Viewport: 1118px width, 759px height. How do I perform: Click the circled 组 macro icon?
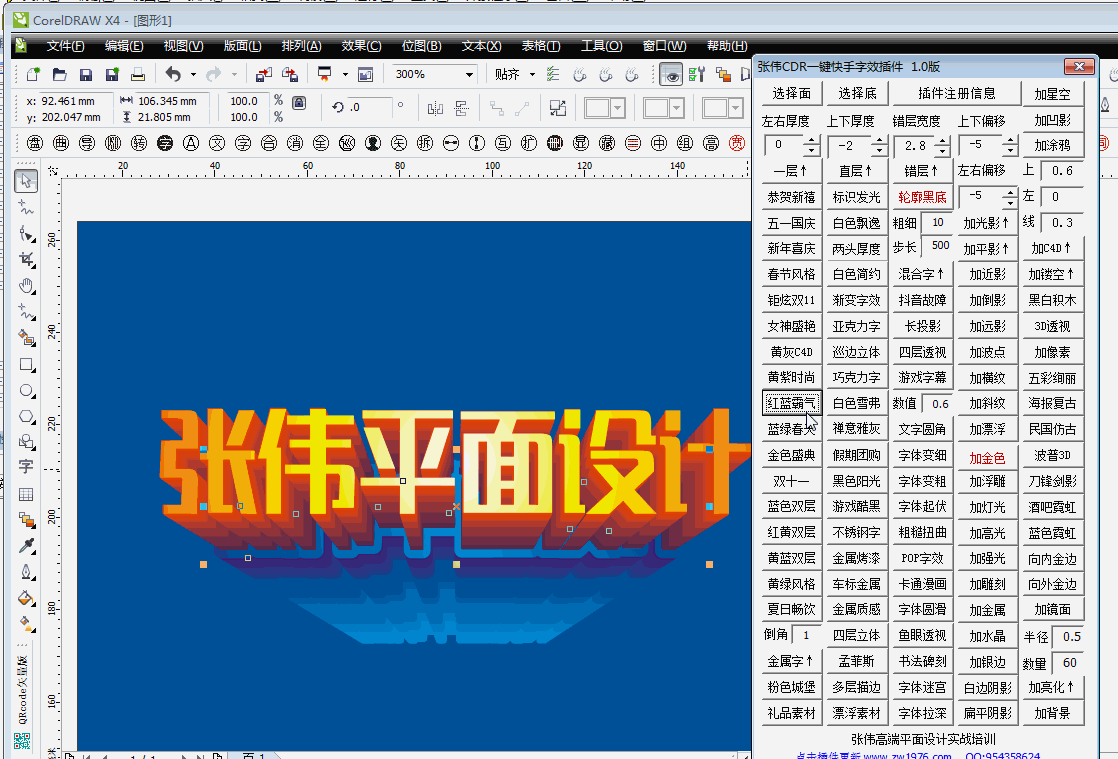[x=684, y=143]
